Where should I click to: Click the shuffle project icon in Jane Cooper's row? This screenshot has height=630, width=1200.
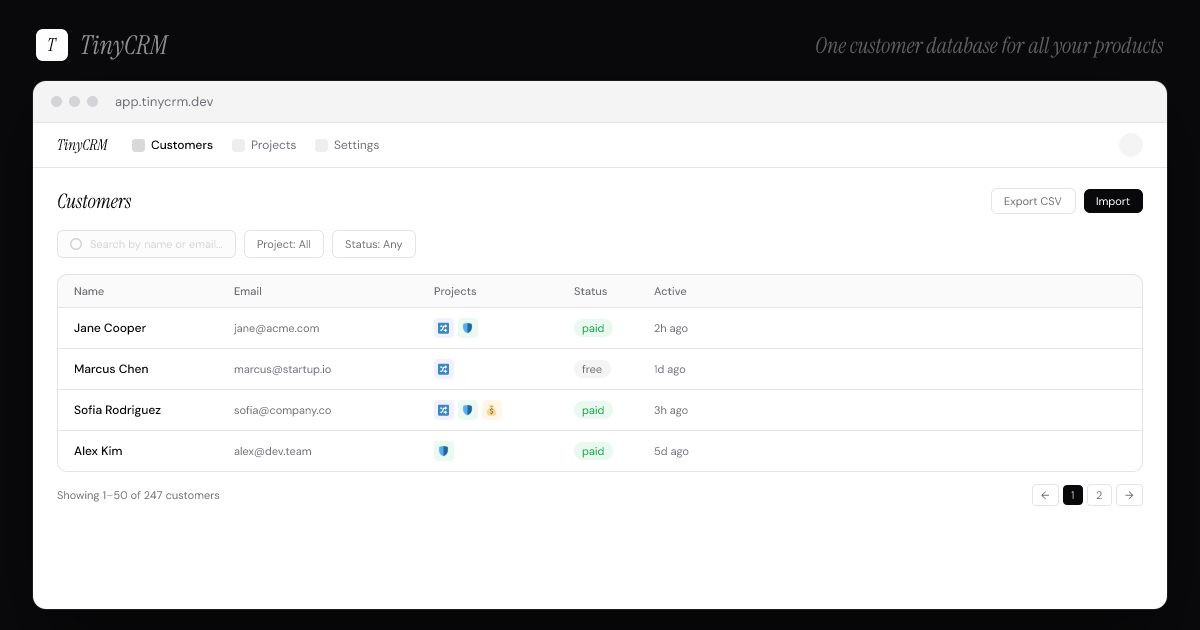click(x=444, y=328)
